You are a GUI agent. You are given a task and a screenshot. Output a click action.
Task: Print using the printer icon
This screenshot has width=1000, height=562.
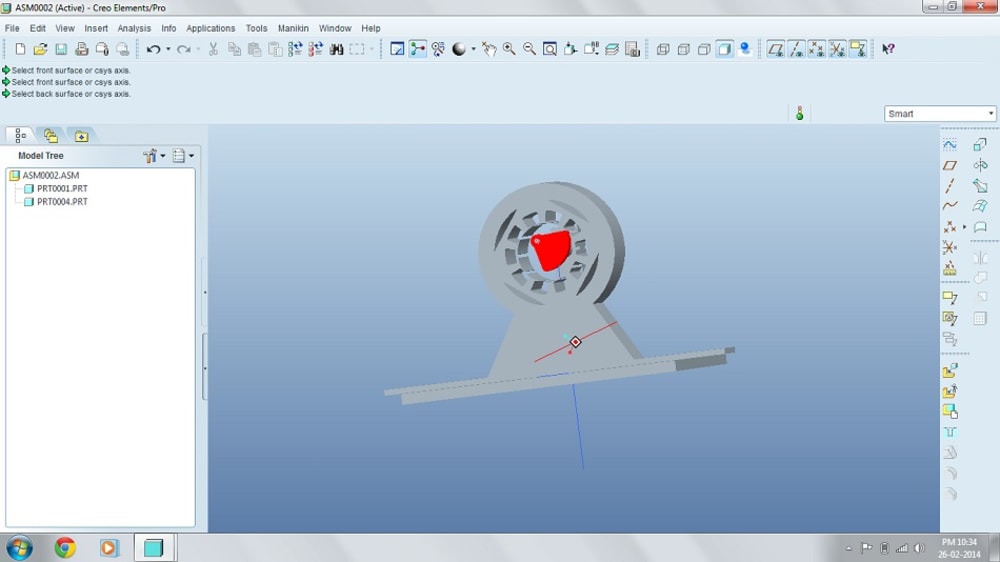click(82, 49)
